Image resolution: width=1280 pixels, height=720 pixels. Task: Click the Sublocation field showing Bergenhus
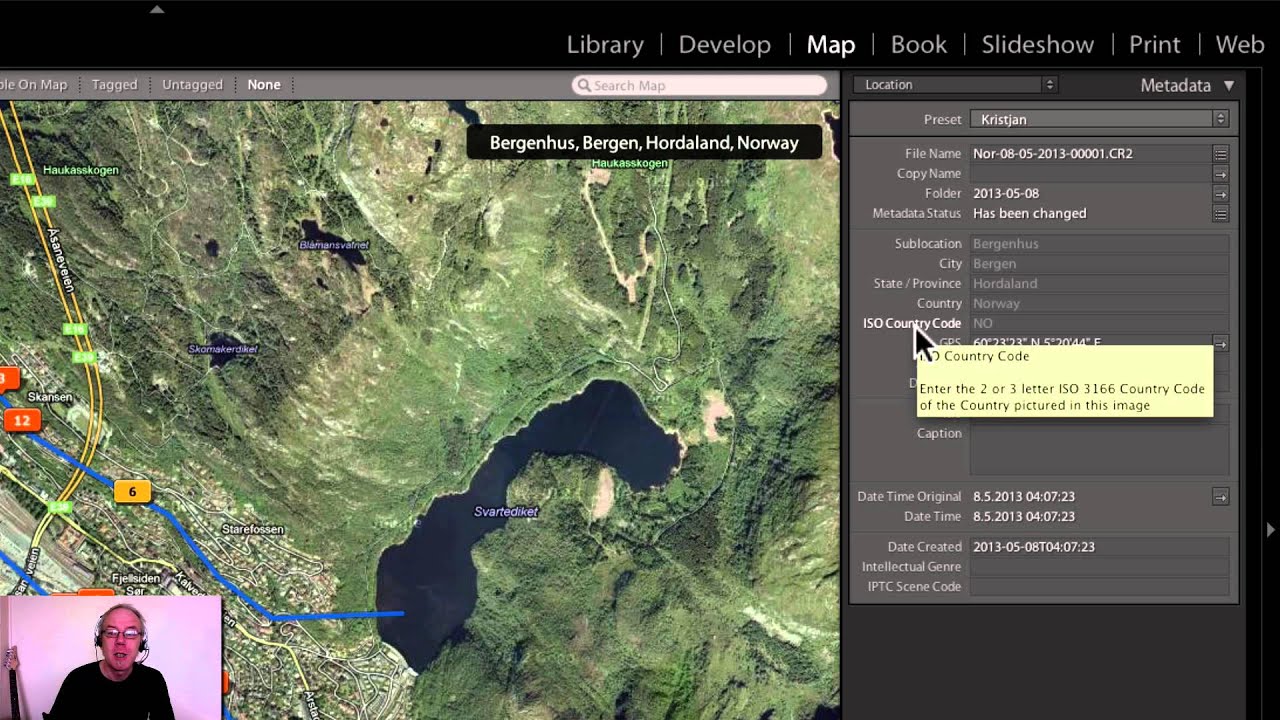pyautogui.click(x=1099, y=244)
